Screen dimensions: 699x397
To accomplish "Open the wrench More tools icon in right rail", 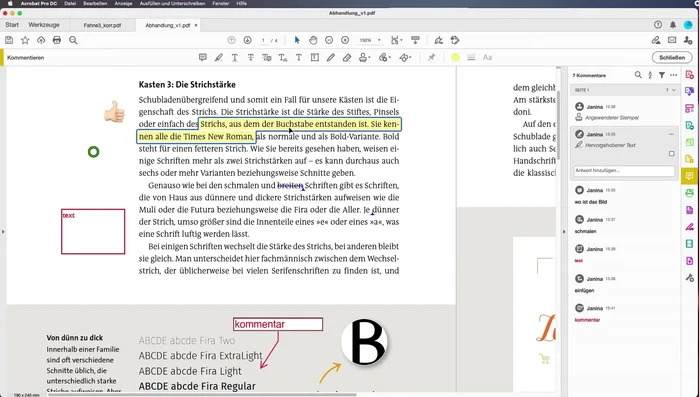I will coord(690,278).
